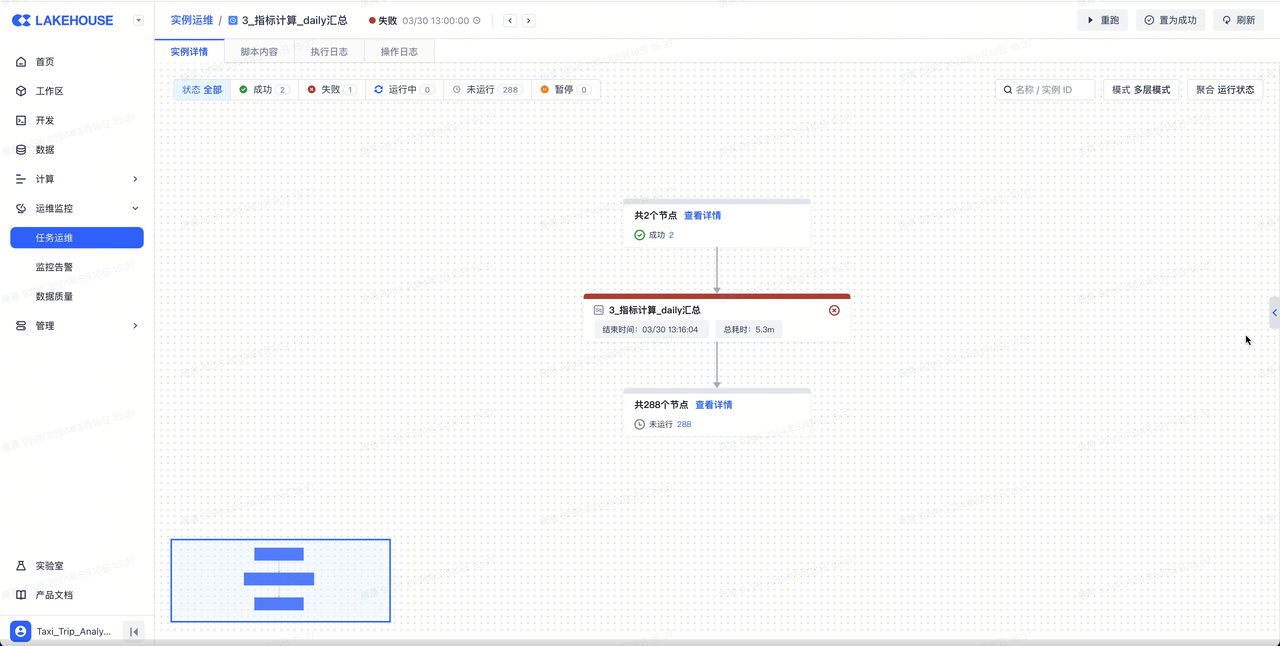Viewport: 1280px width, 646px height.
Task: Click the Development (开发) terminal icon
Action: coord(21,120)
